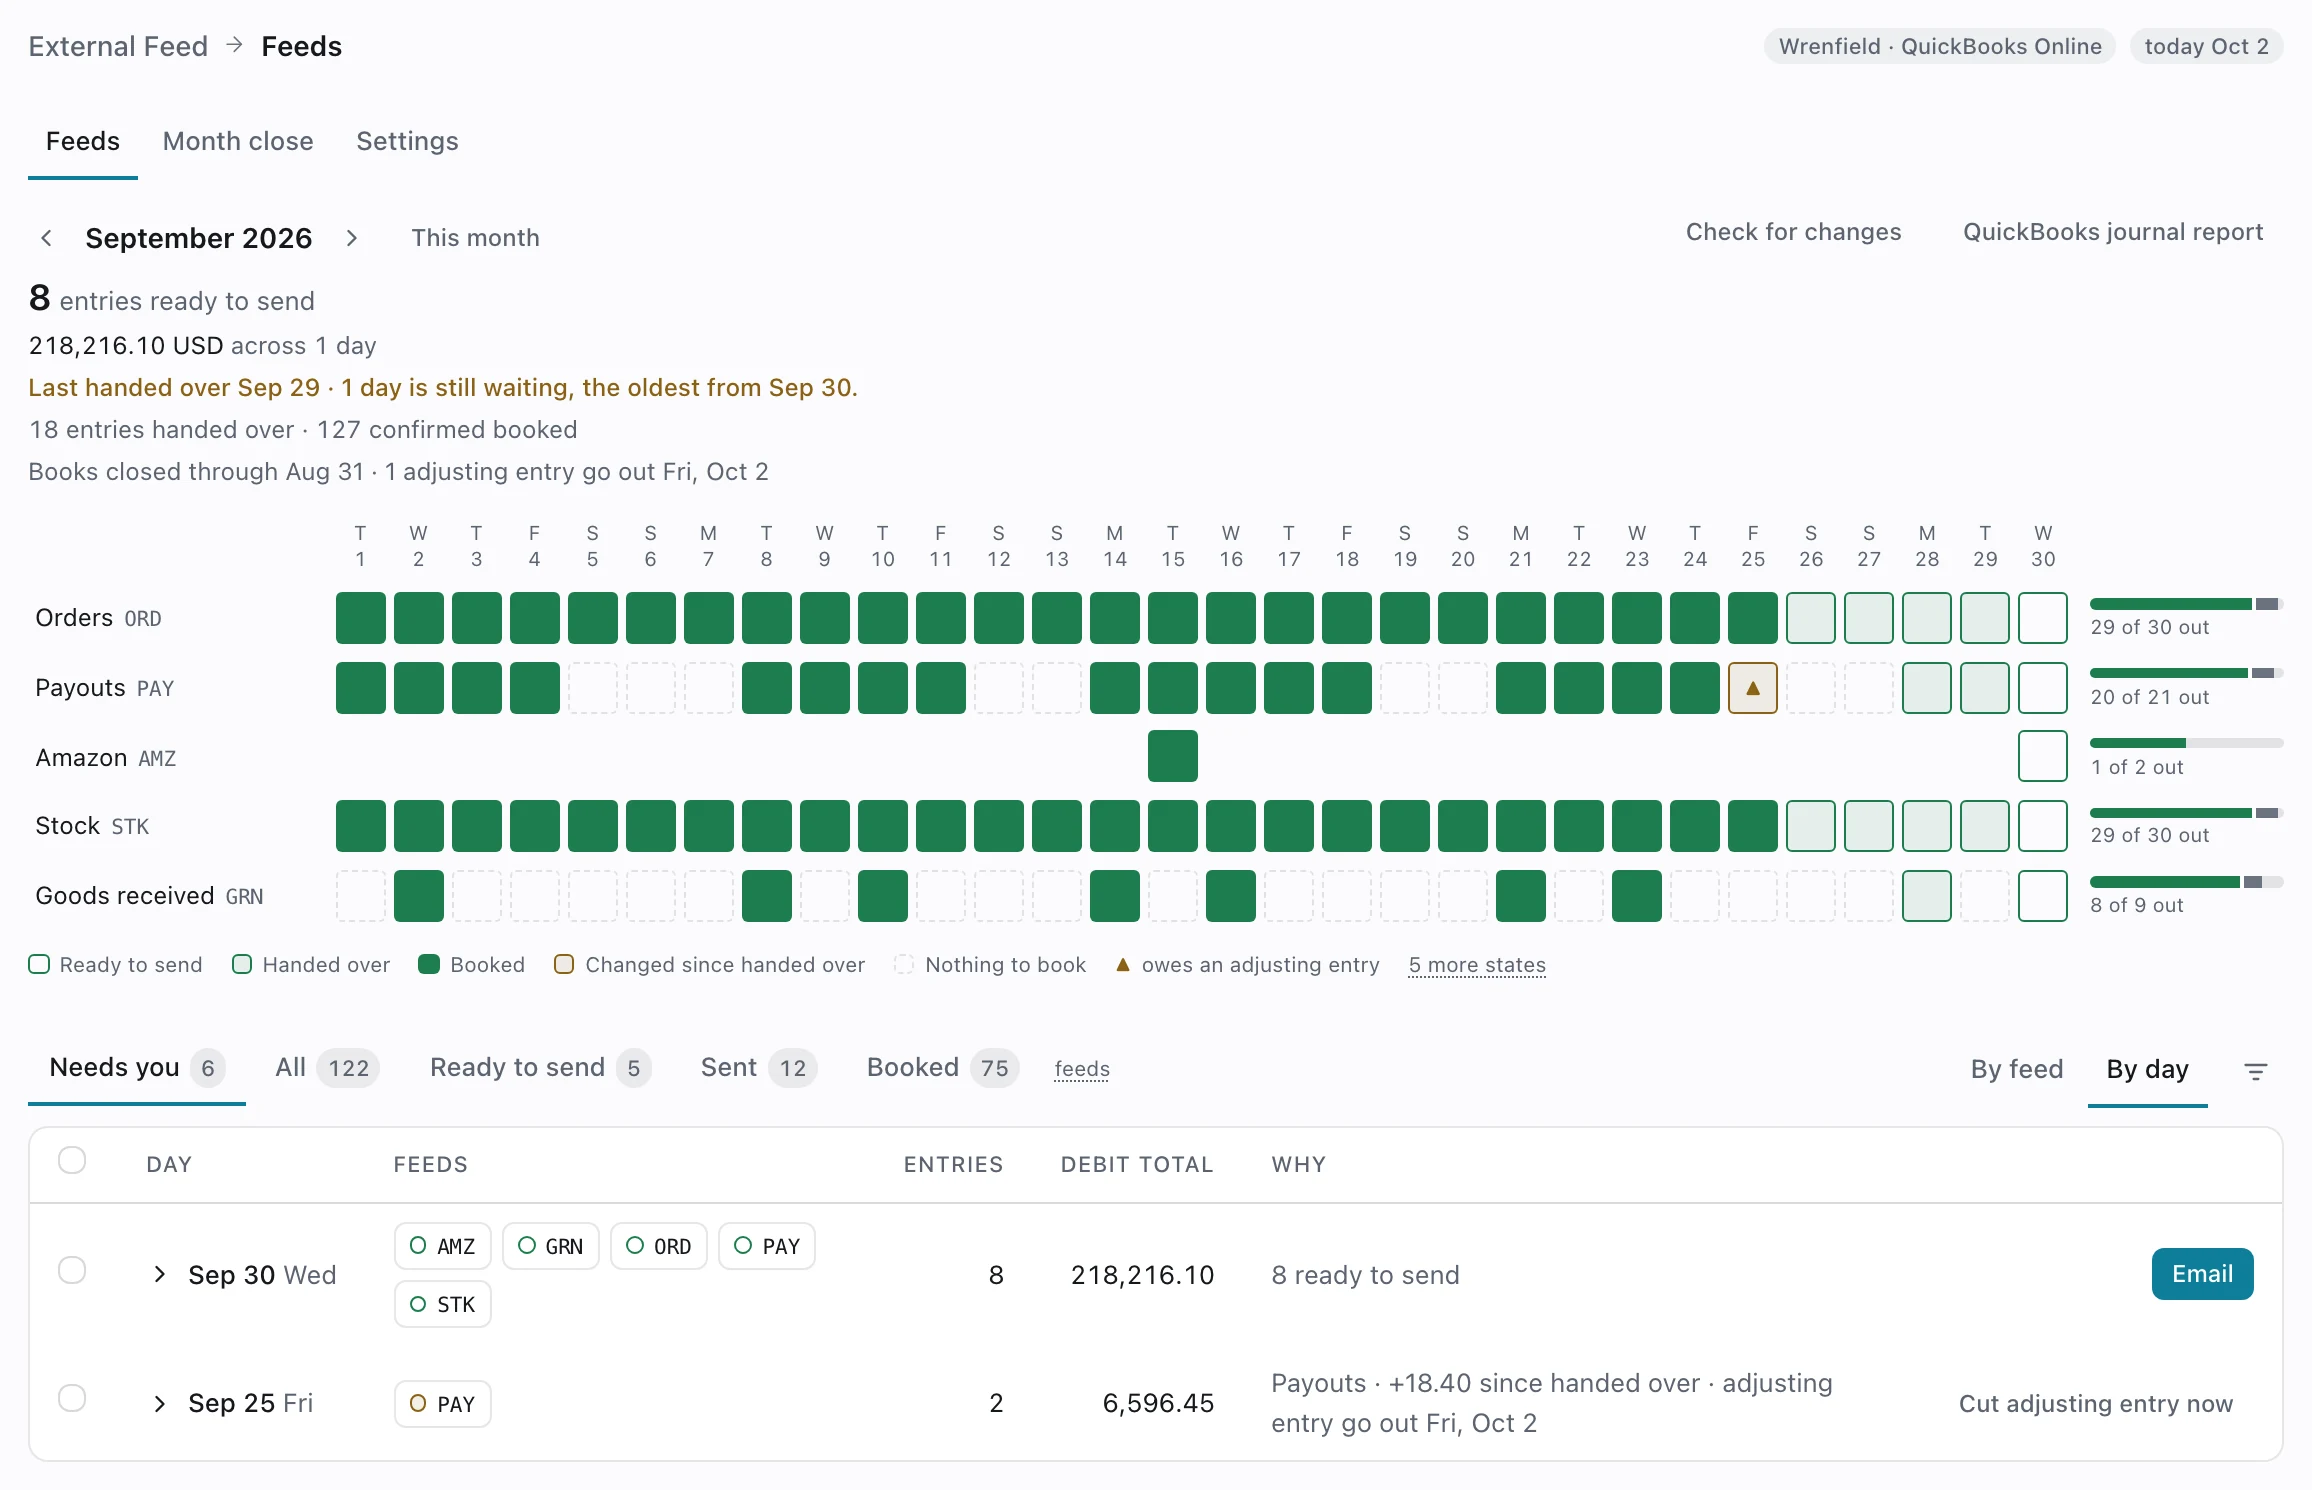Click the Amazon 1 of 2 out progress bar
The width and height of the screenshot is (2312, 1490).
[x=2186, y=743]
